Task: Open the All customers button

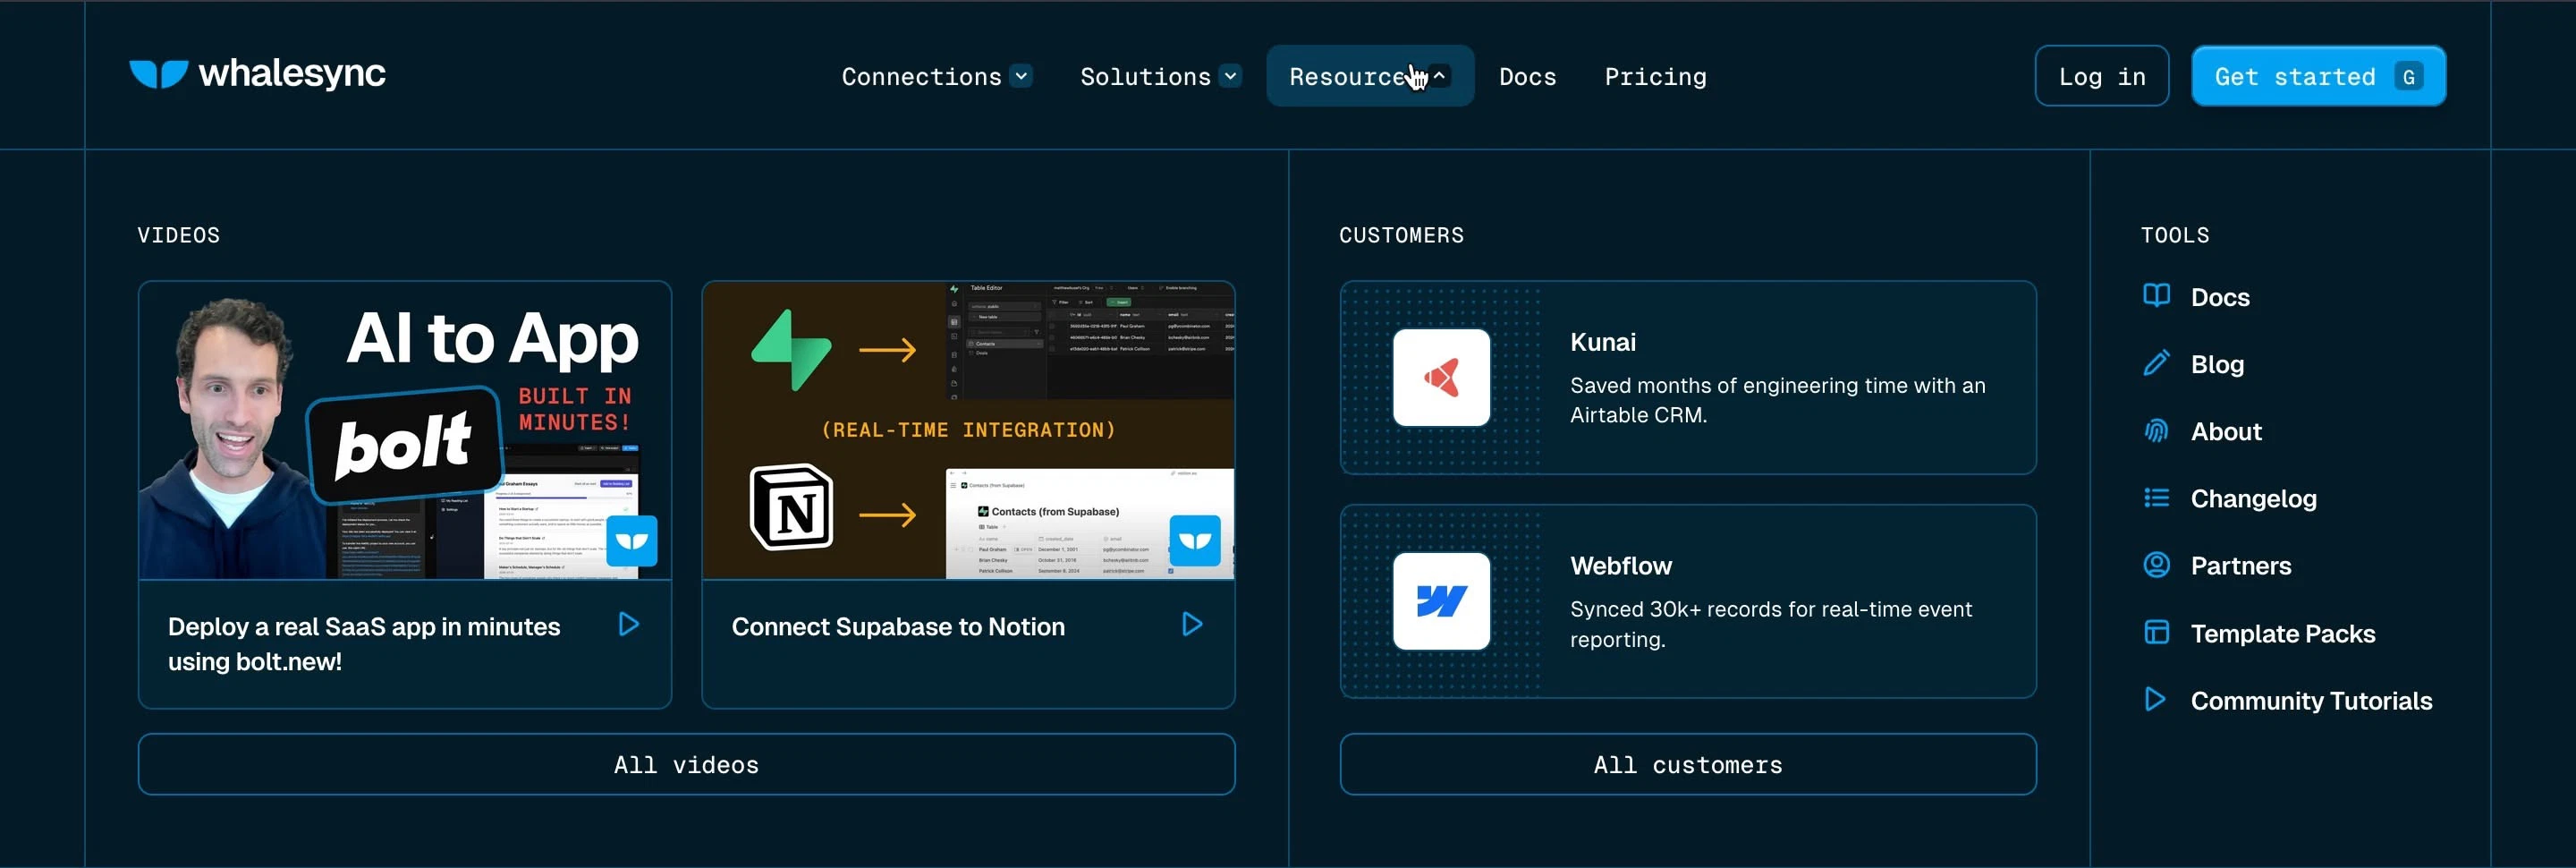Action: coord(1687,765)
